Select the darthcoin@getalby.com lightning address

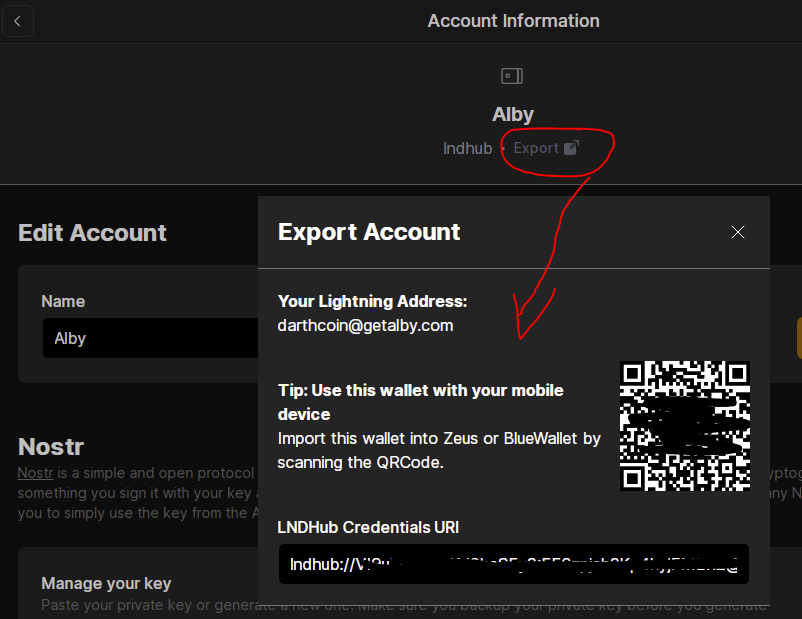click(x=365, y=325)
